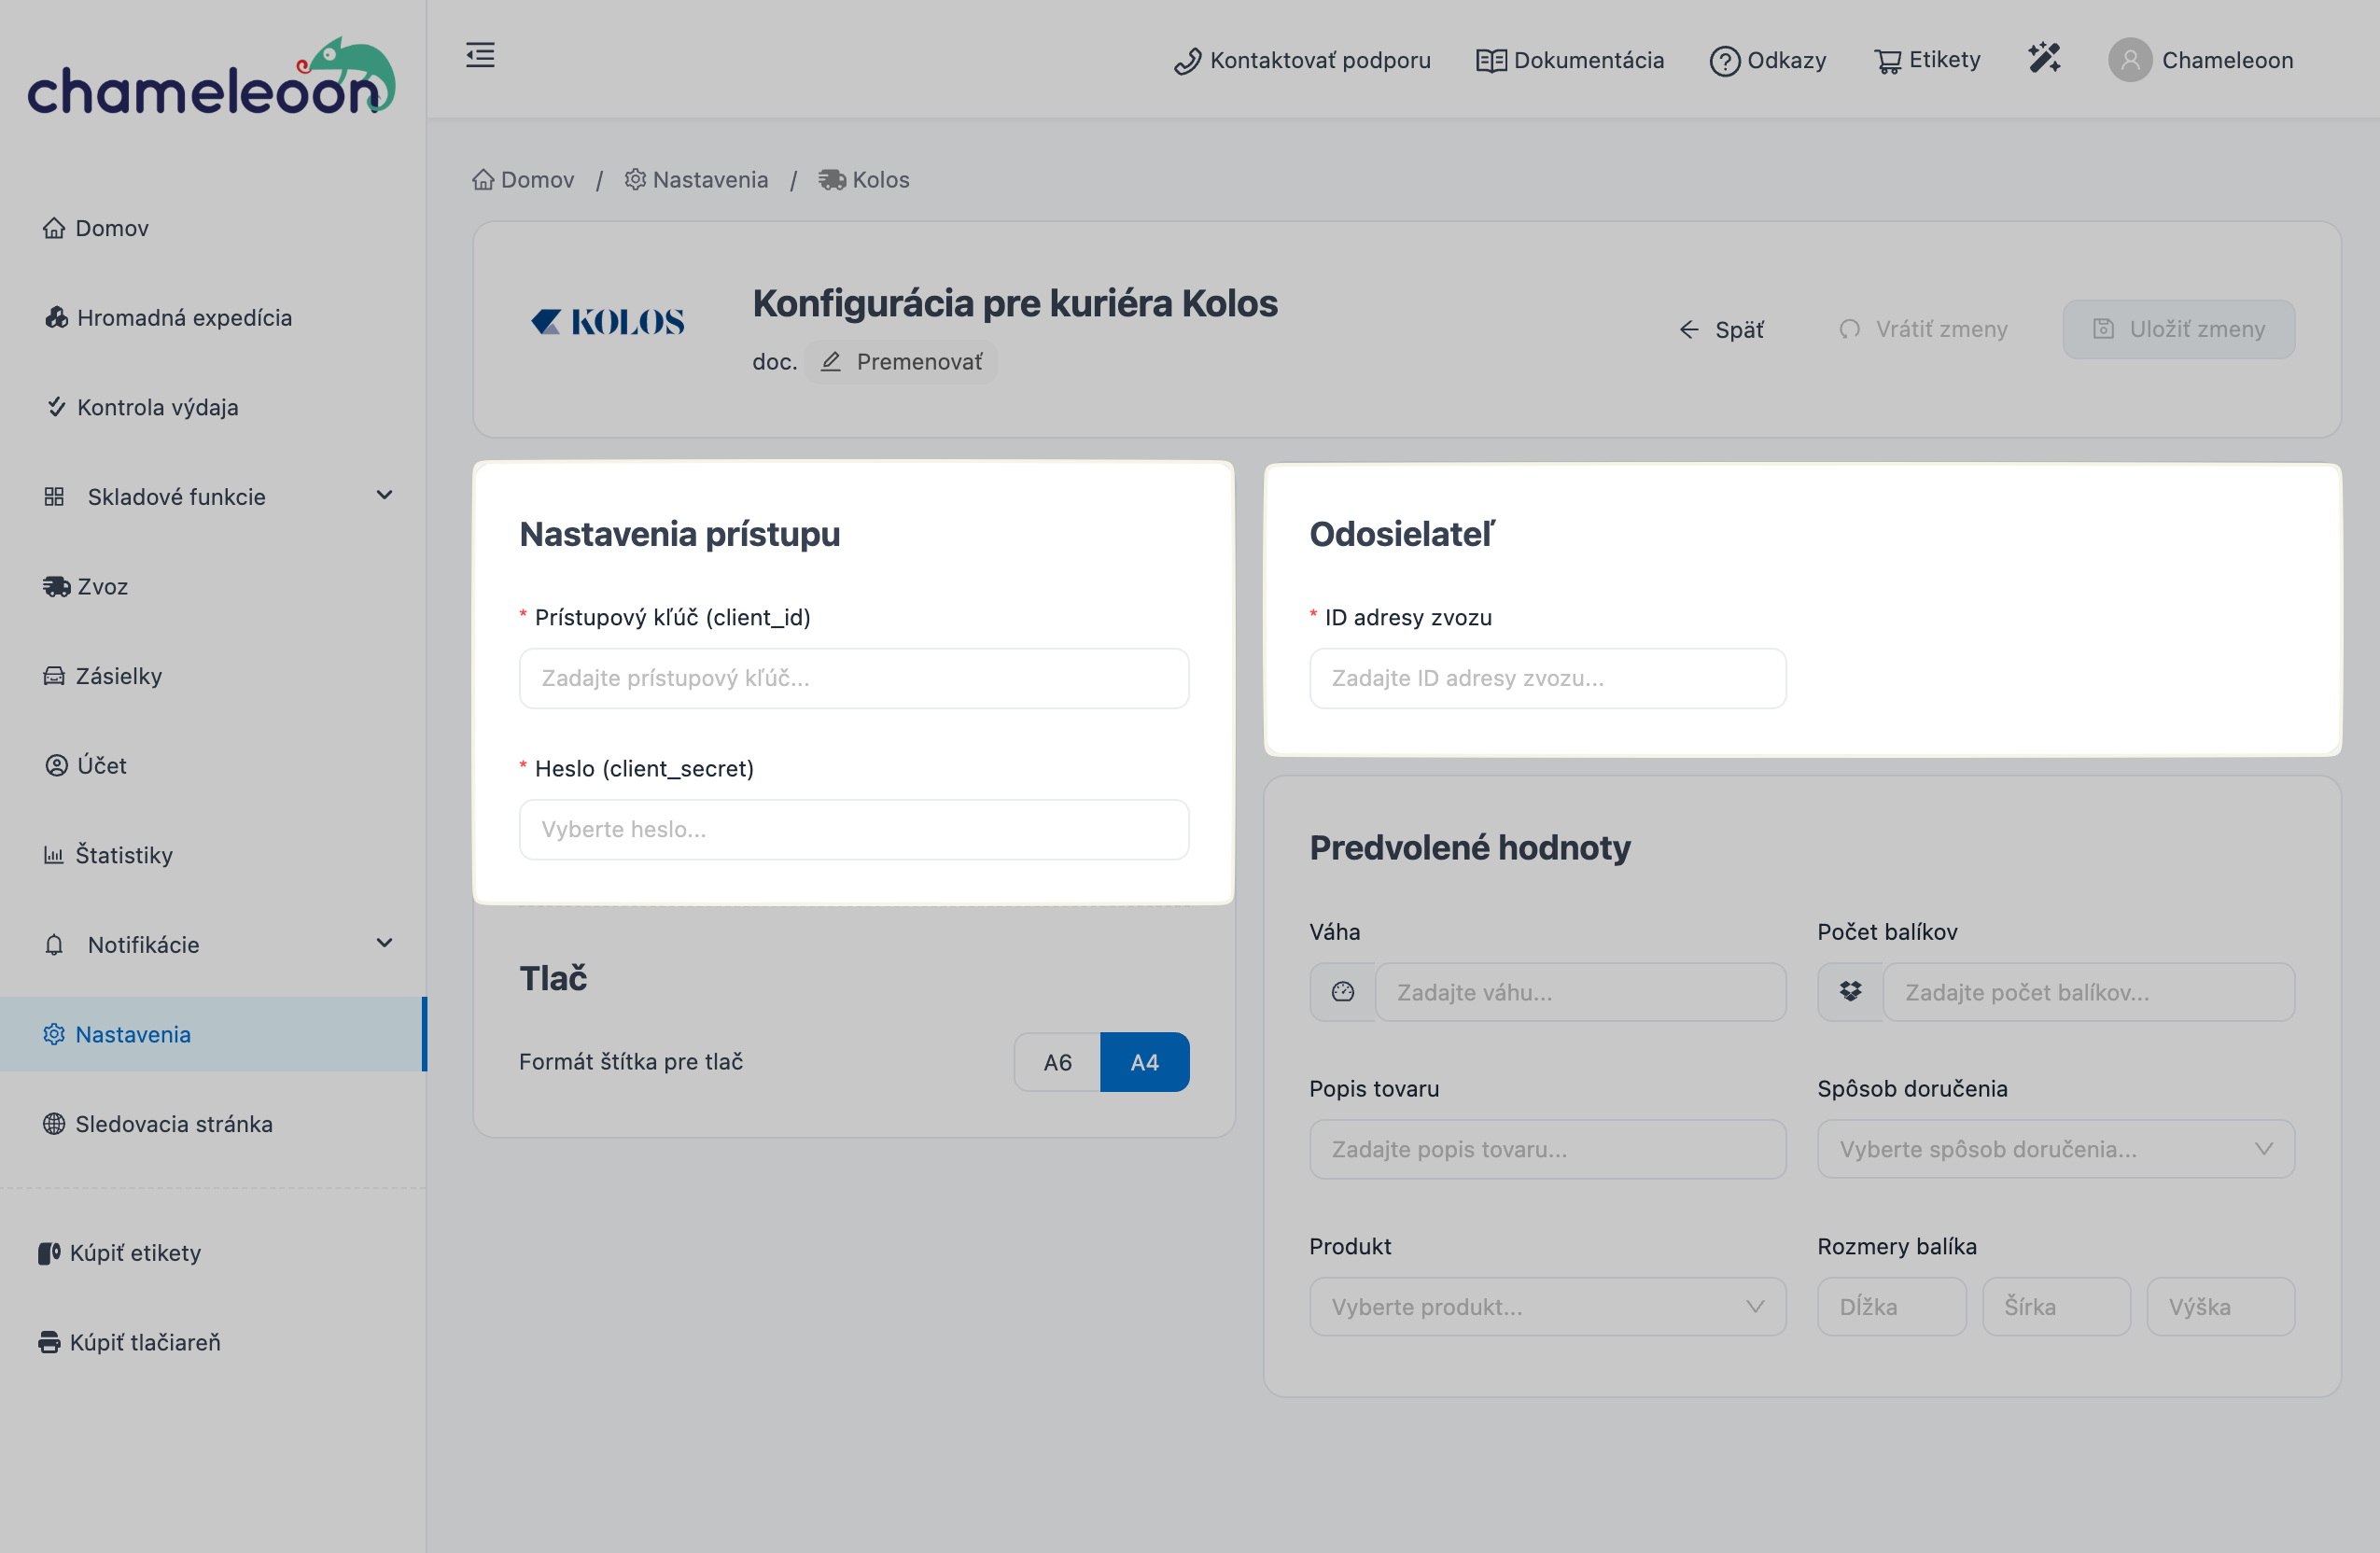The image size is (2380, 1553).
Task: Open Zásielky in the sidebar
Action: click(x=118, y=676)
